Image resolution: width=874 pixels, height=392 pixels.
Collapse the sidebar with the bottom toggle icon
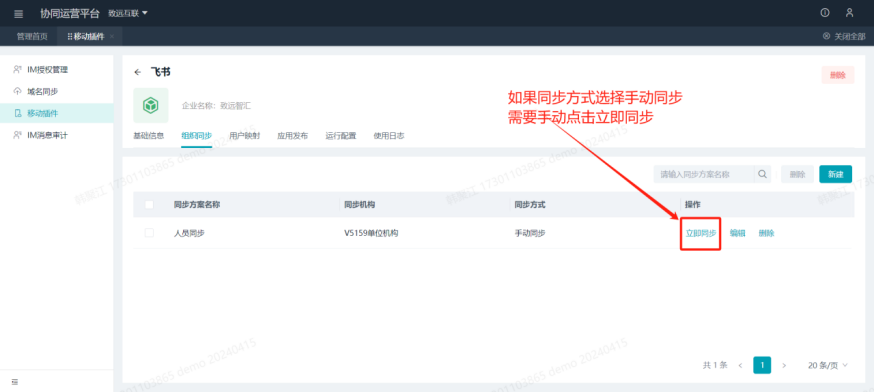(x=15, y=382)
